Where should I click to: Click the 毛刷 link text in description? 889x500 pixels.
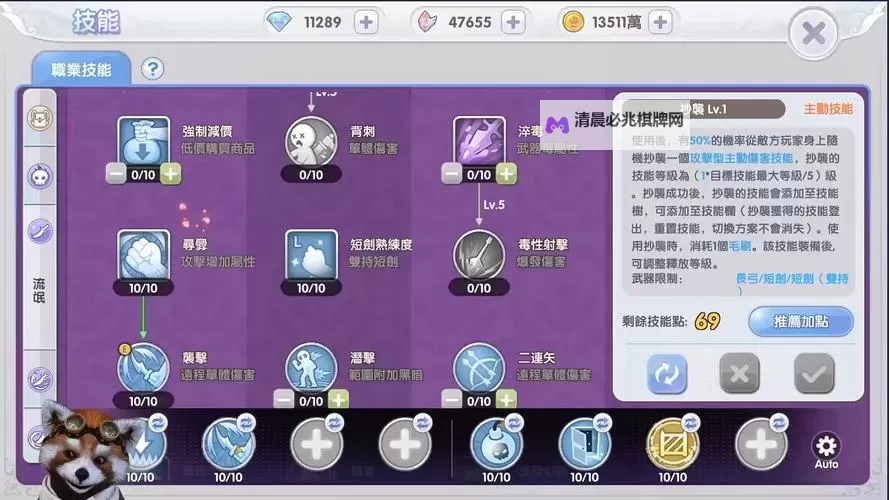point(740,246)
